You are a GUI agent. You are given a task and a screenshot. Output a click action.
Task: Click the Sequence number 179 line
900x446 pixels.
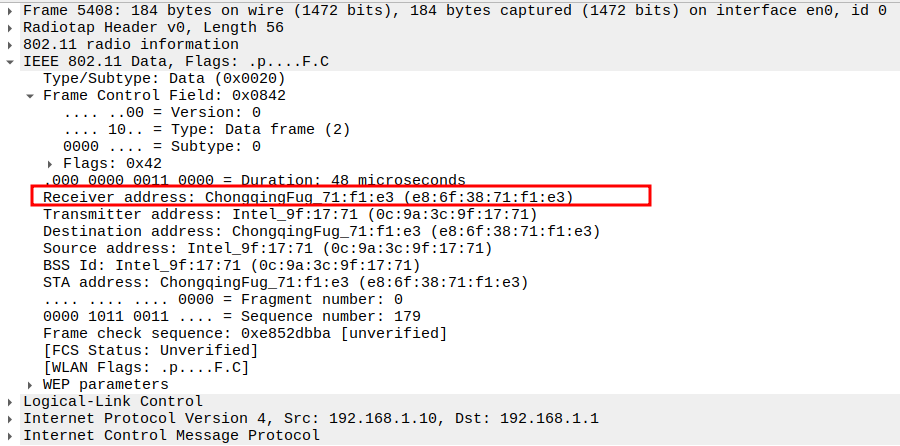[x=222, y=316]
